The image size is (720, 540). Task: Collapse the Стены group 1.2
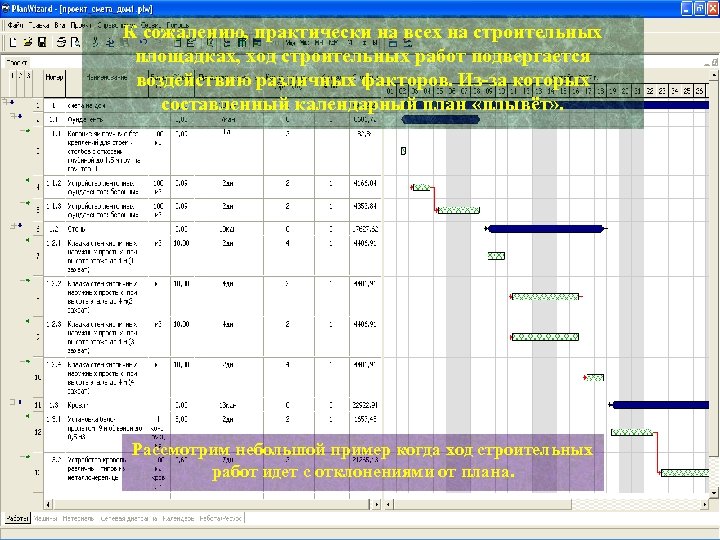click(x=13, y=225)
